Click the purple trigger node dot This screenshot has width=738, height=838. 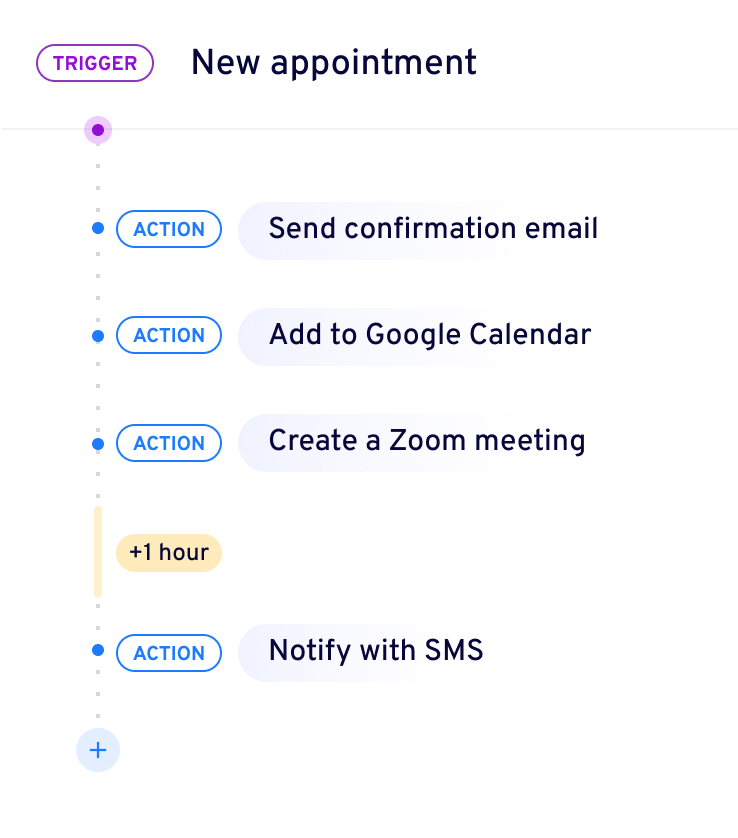tap(98, 130)
